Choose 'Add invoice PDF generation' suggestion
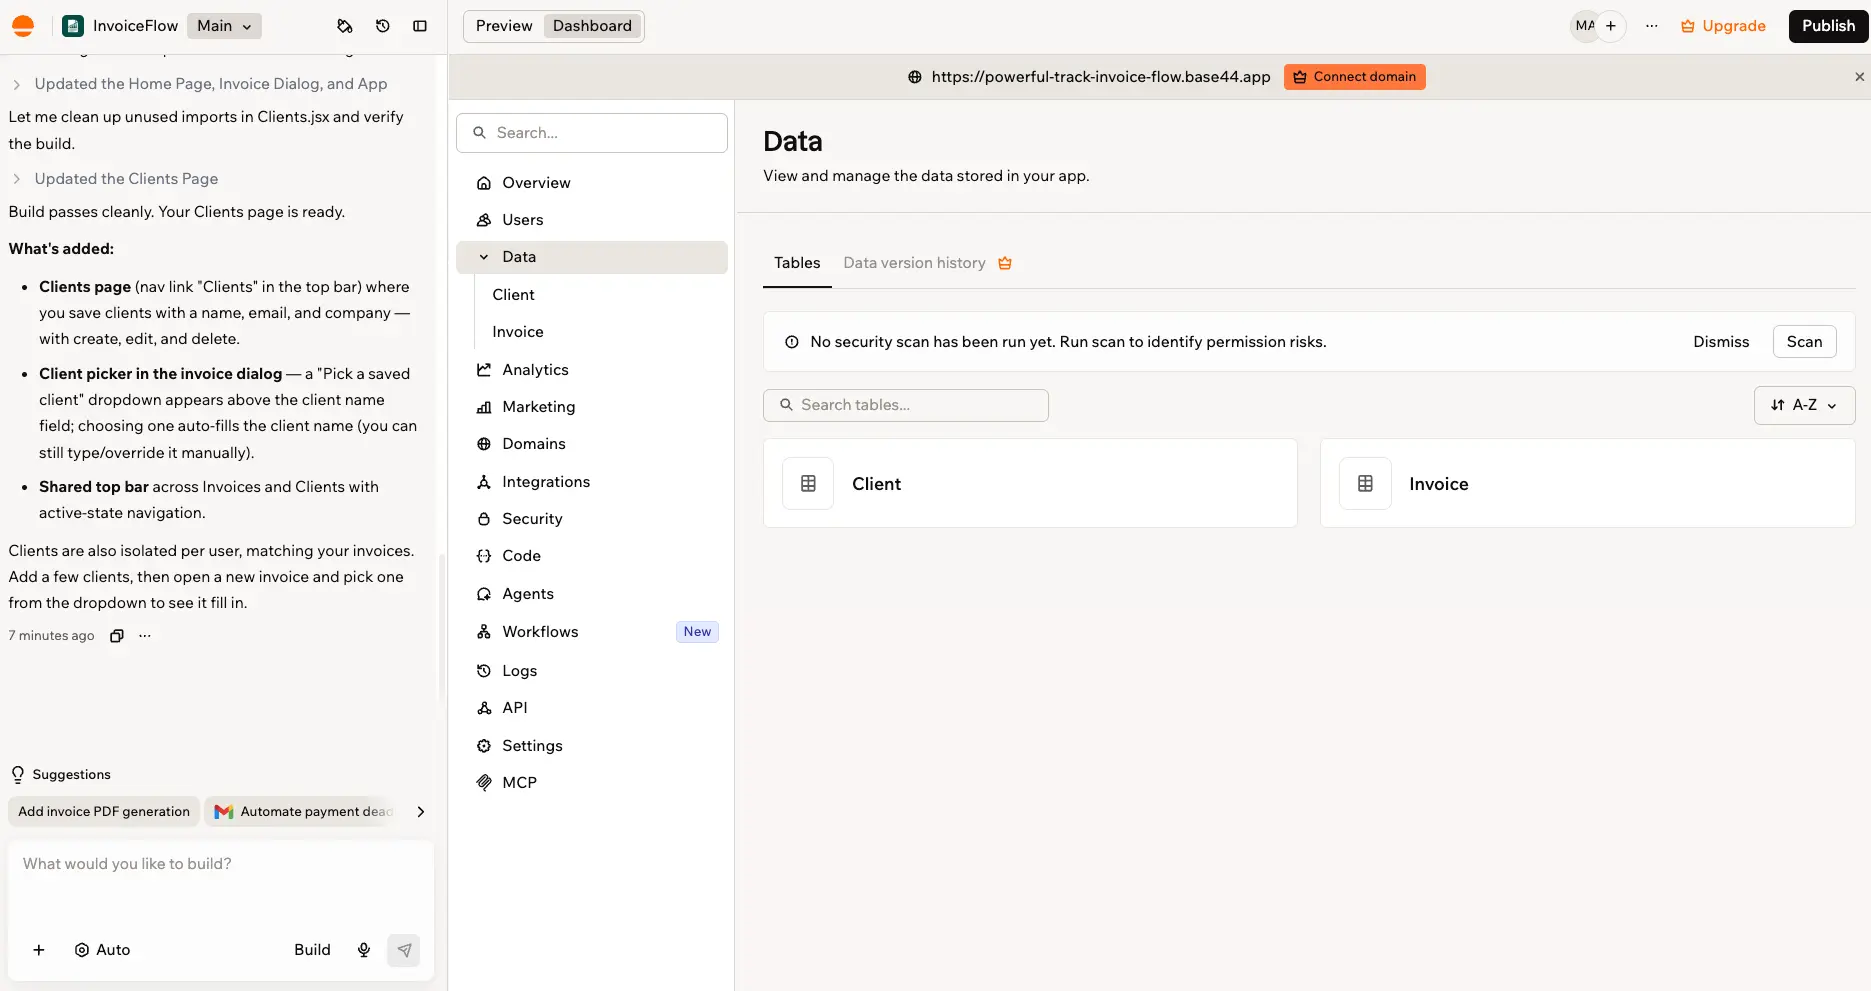This screenshot has height=991, width=1871. pyautogui.click(x=104, y=812)
